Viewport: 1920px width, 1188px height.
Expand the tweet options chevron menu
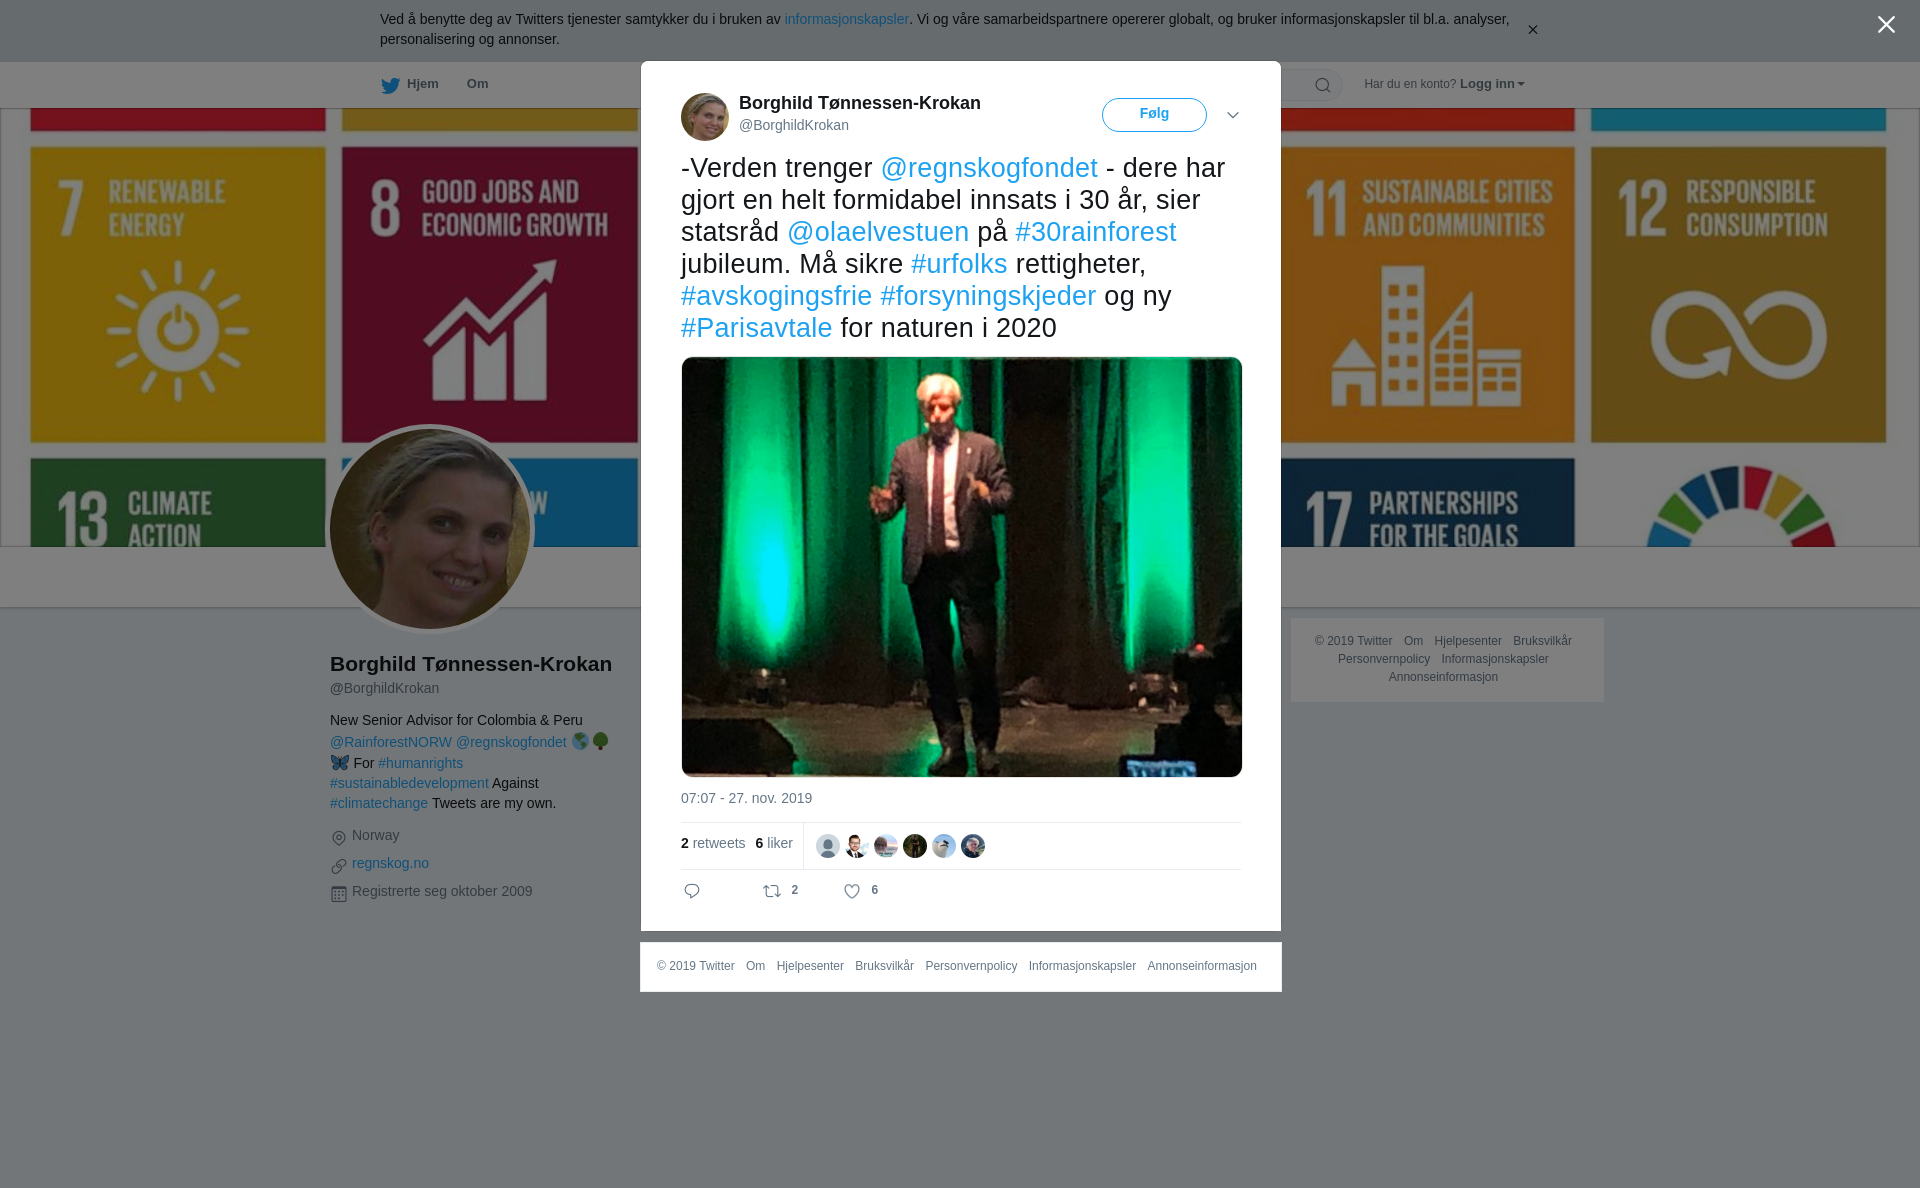[x=1233, y=115]
